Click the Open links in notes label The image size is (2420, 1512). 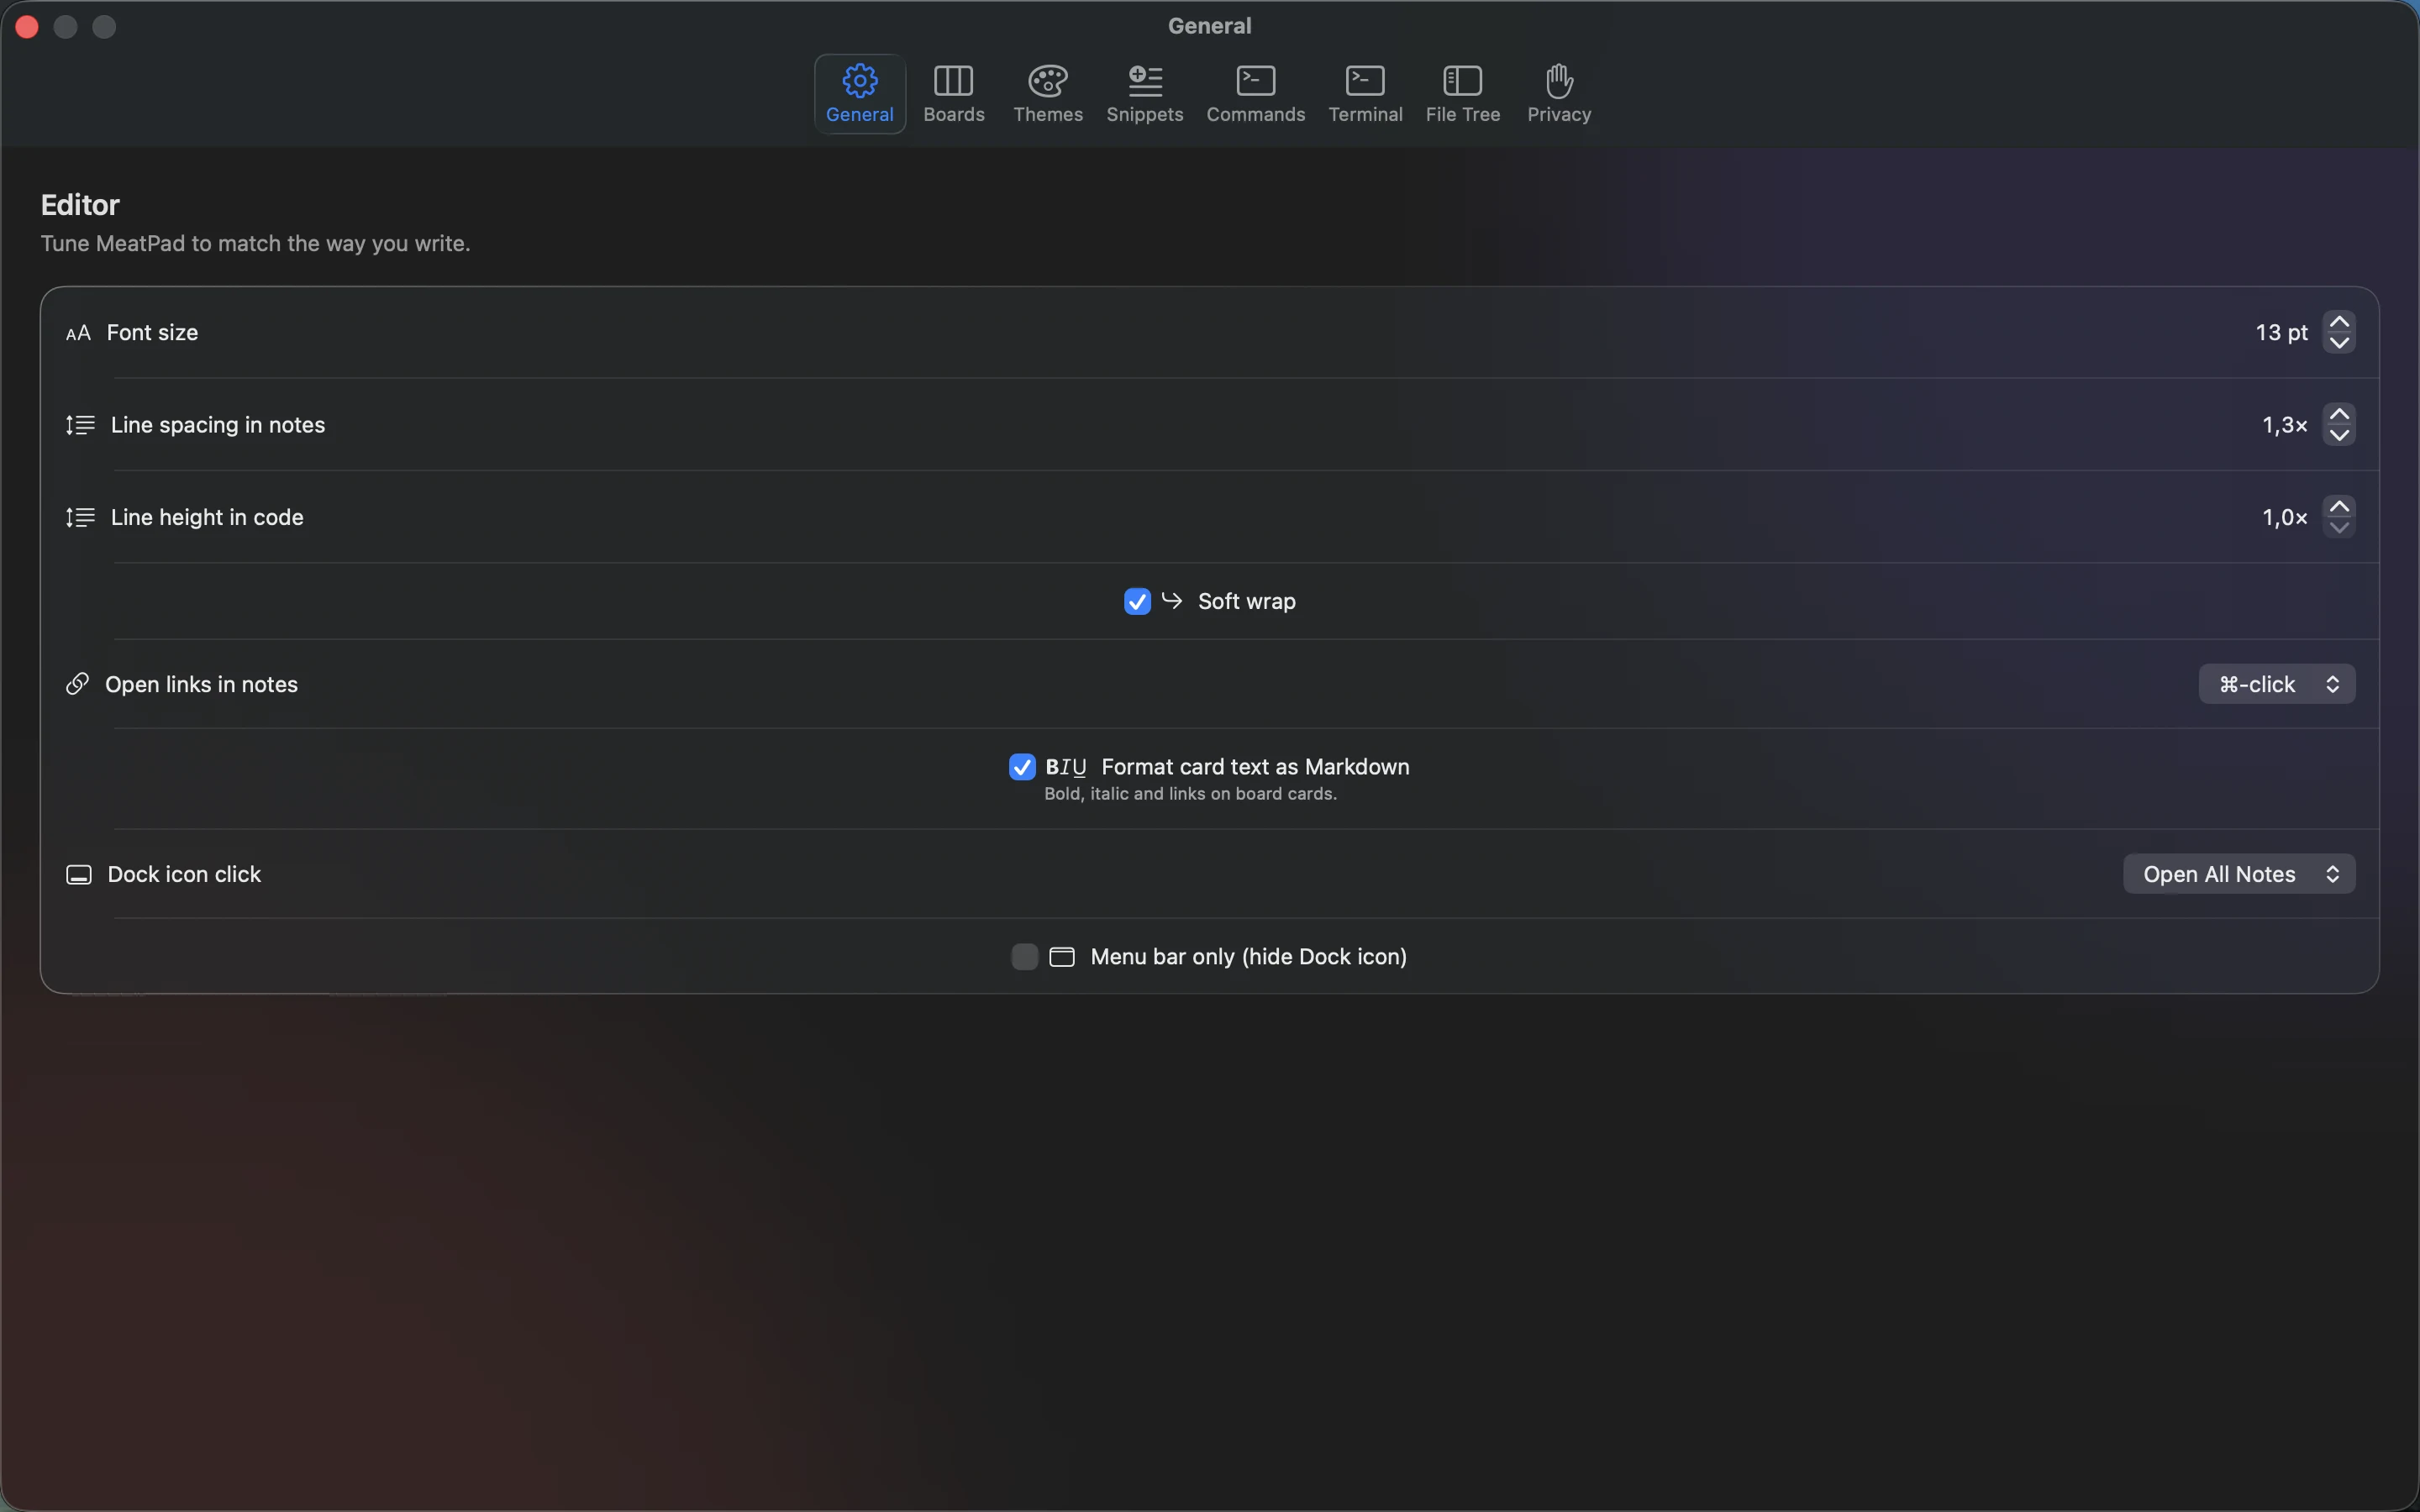coord(201,684)
